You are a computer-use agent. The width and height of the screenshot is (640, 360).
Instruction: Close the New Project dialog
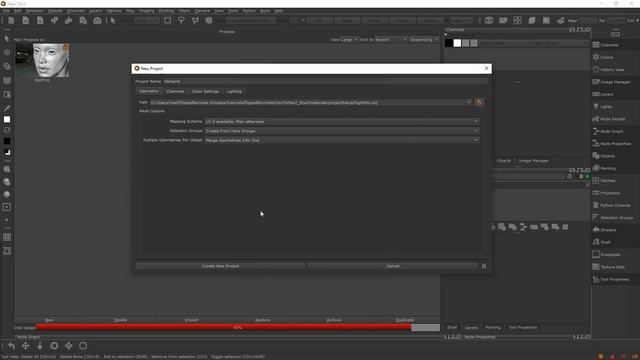486,69
